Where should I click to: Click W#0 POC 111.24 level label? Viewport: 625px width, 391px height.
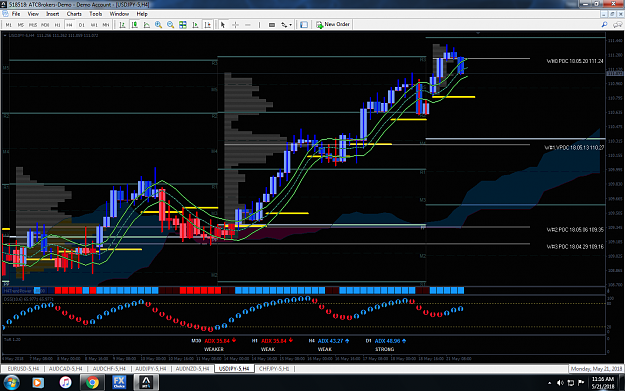(575, 61)
